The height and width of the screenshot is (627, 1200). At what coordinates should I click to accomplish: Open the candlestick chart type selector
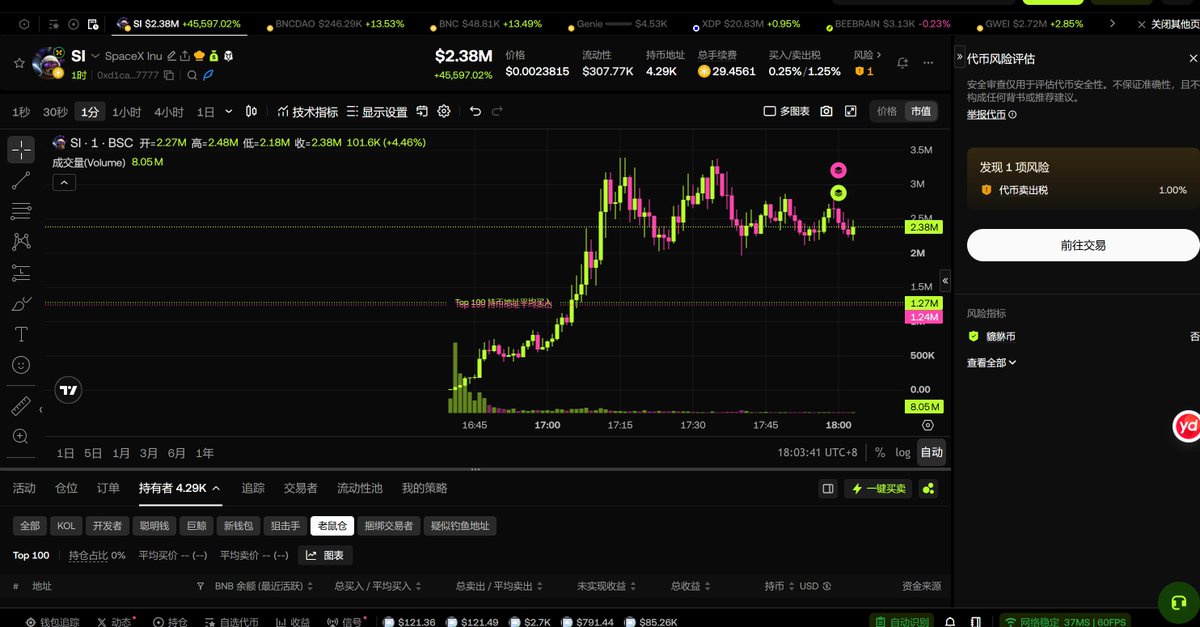coord(251,111)
